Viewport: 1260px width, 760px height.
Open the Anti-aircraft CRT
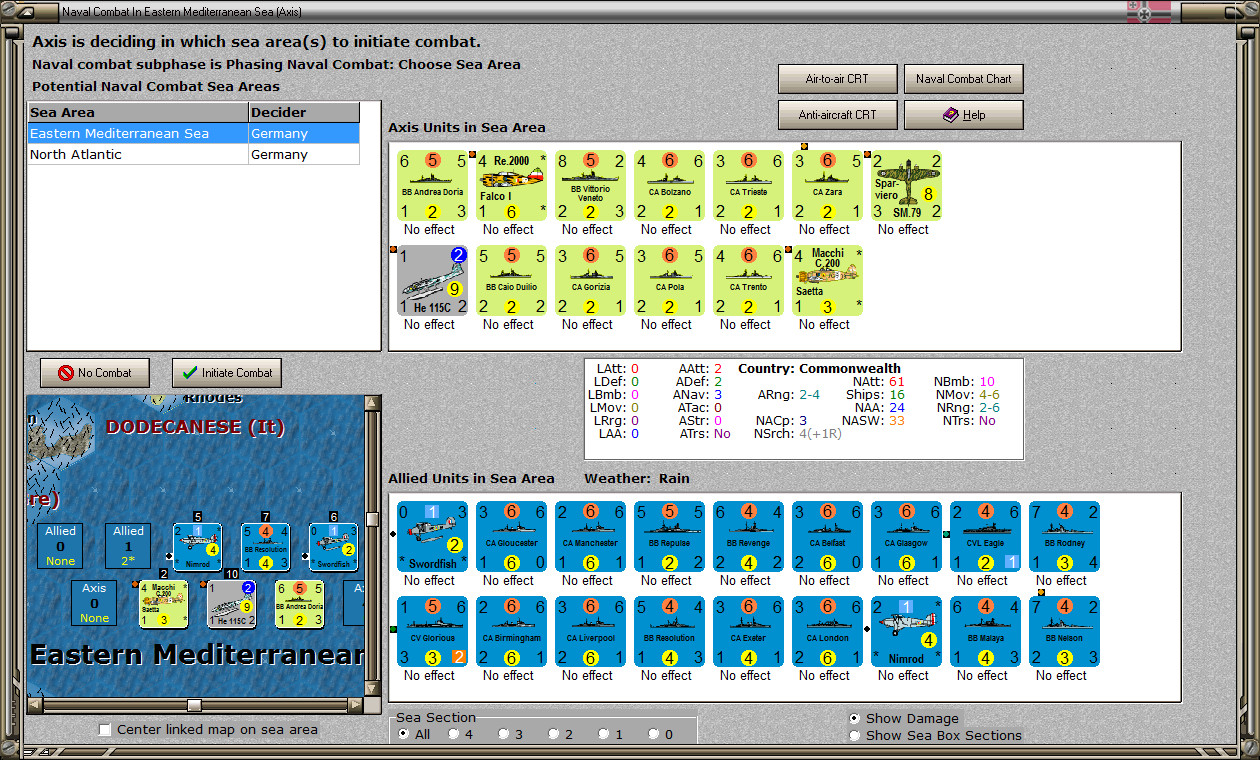click(x=838, y=115)
